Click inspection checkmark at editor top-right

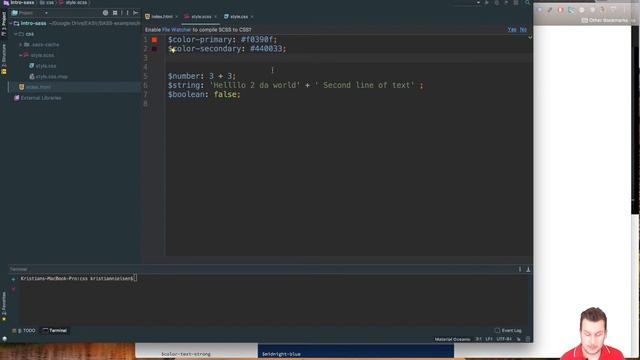click(530, 38)
